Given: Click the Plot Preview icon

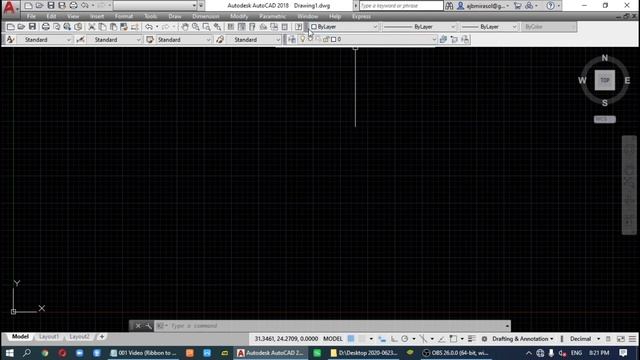Looking at the screenshot, I should (x=56, y=27).
